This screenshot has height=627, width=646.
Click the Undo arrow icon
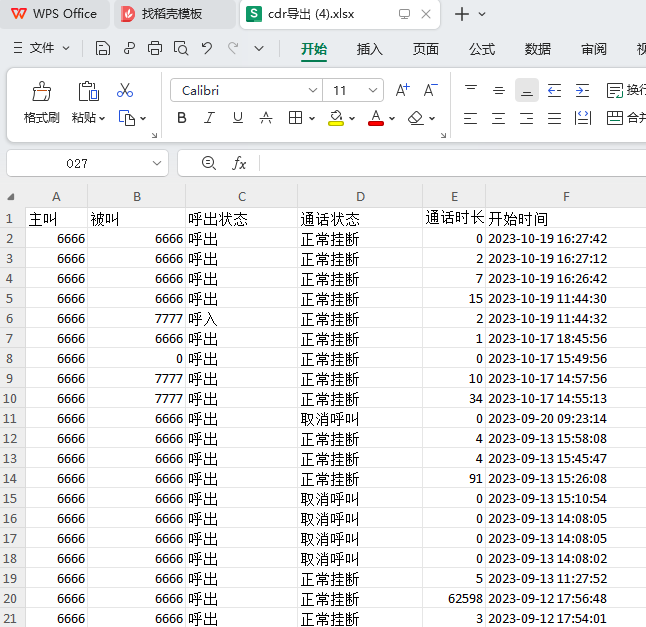pyautogui.click(x=207, y=48)
